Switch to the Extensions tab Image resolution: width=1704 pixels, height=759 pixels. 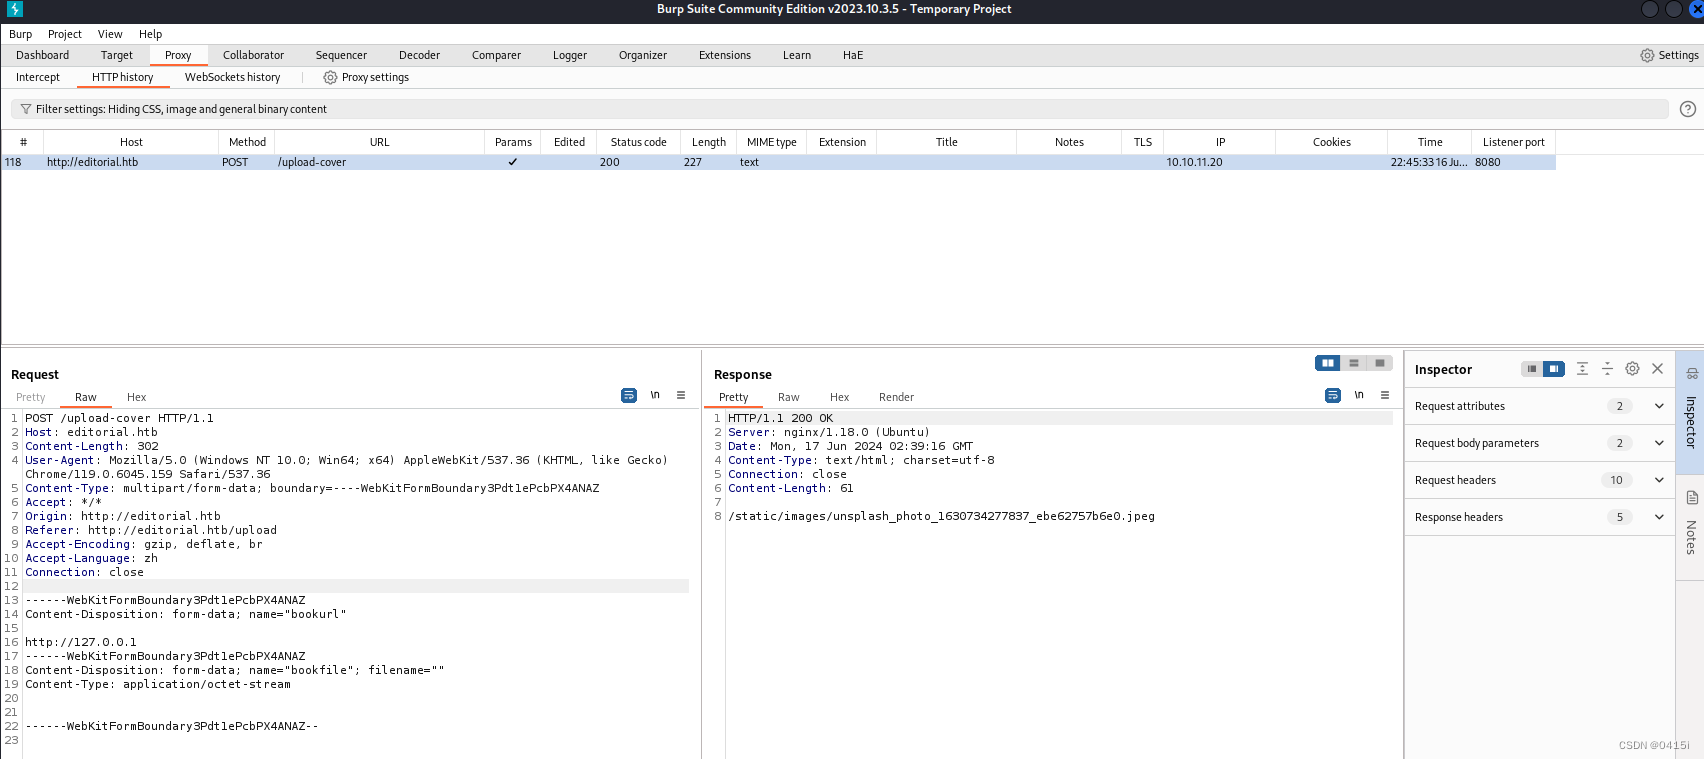coord(725,55)
